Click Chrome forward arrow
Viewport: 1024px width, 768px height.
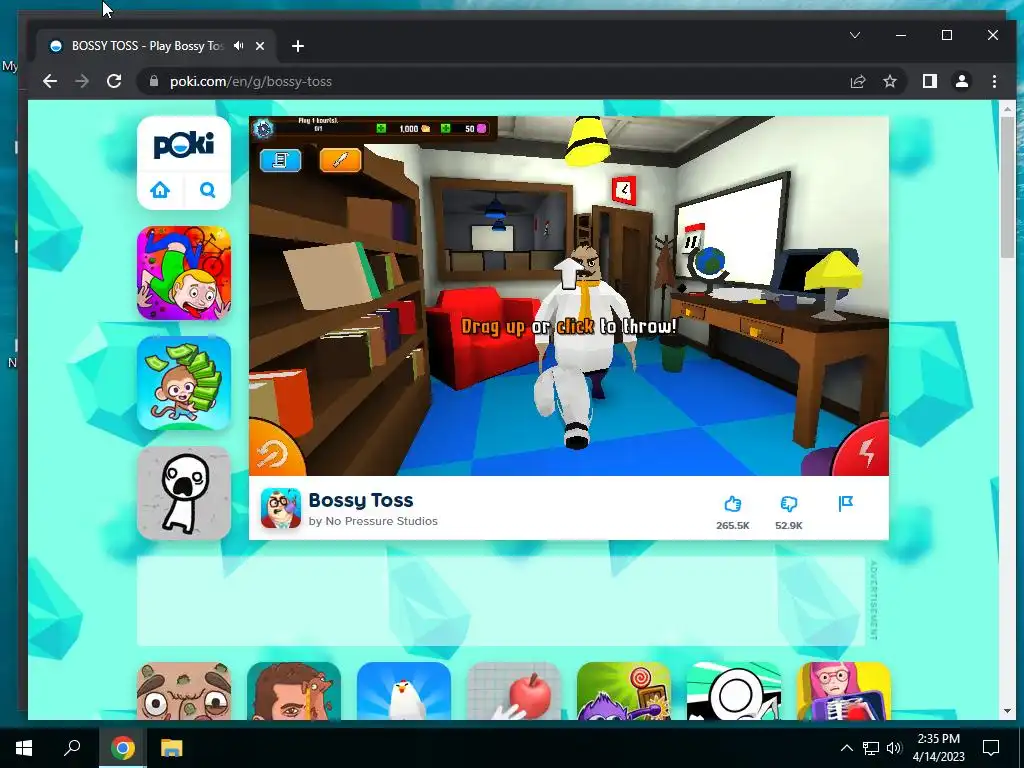tap(82, 82)
